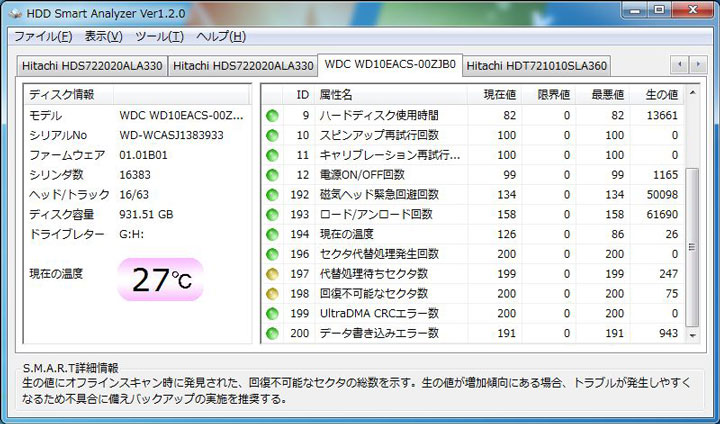The height and width of the screenshot is (424, 720).
Task: Switch to the second Hitachi HDS722020ALA330 tab
Action: pos(243,66)
